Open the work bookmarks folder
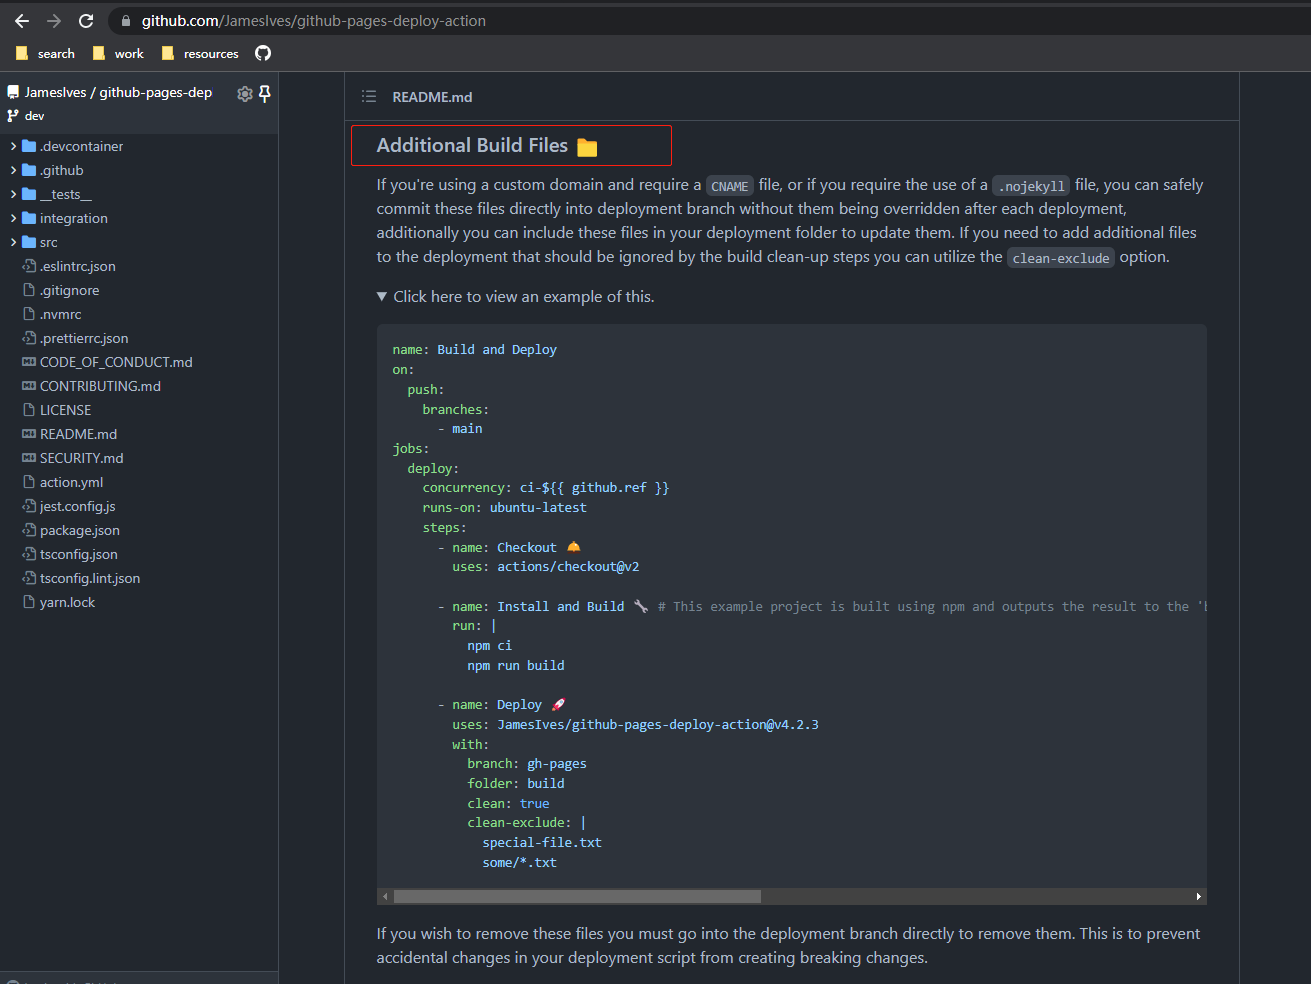Viewport: 1311px width, 984px height. (x=118, y=54)
